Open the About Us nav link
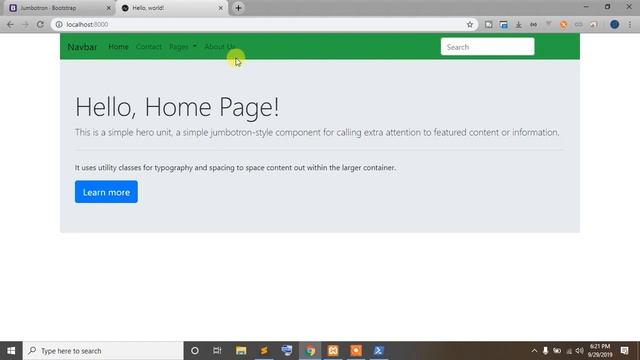Screen dimensions: 640x360 click(220, 47)
